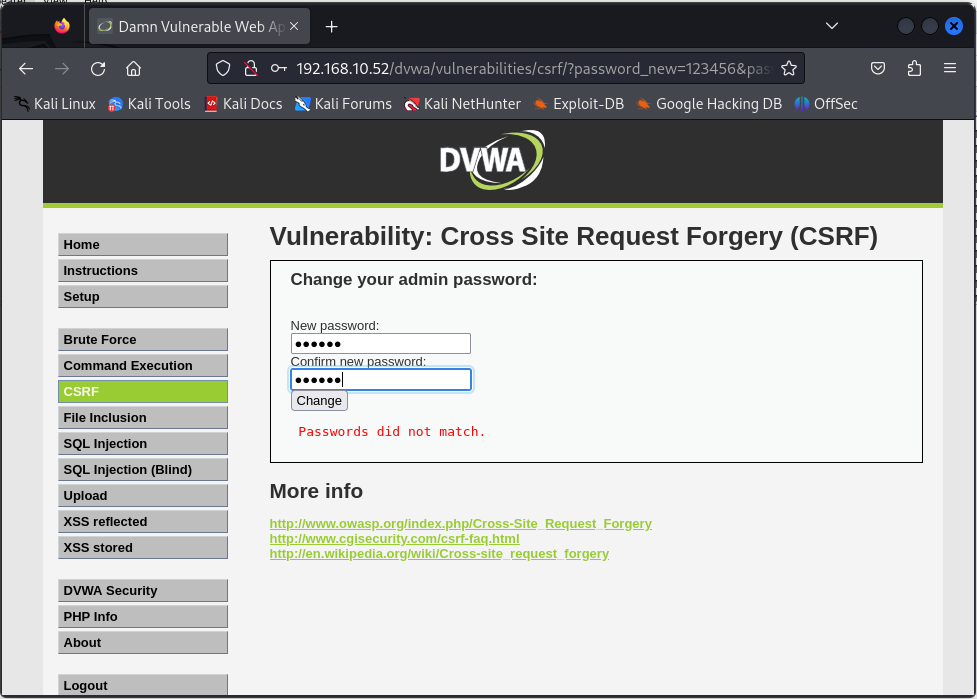The image size is (977, 699).
Task: Click the 'Passwords did not match.' message
Action: click(391, 432)
